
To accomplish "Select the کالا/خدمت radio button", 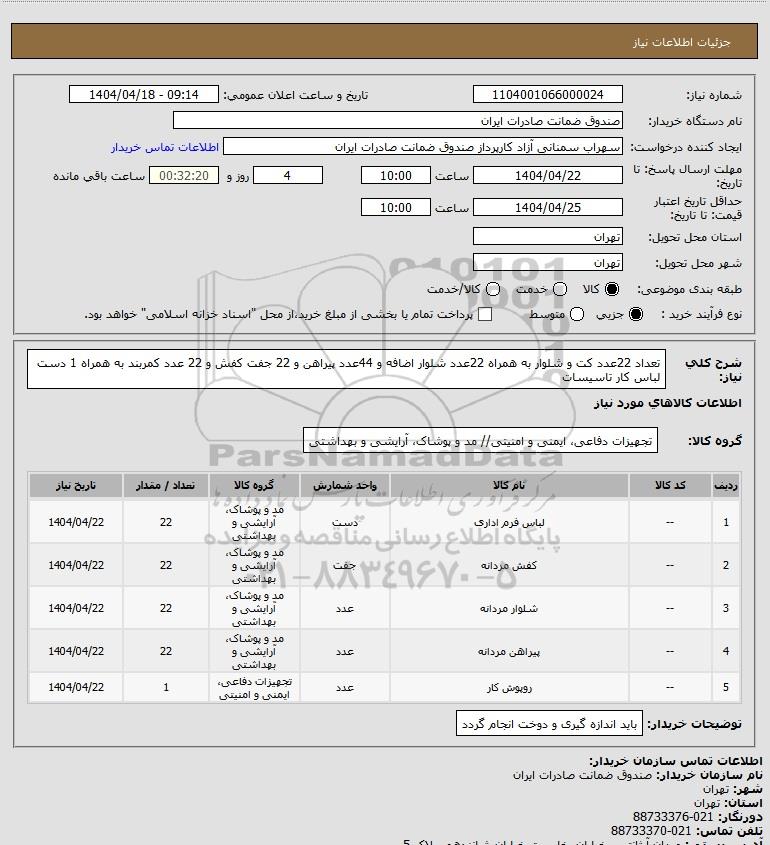I will tap(492, 289).
